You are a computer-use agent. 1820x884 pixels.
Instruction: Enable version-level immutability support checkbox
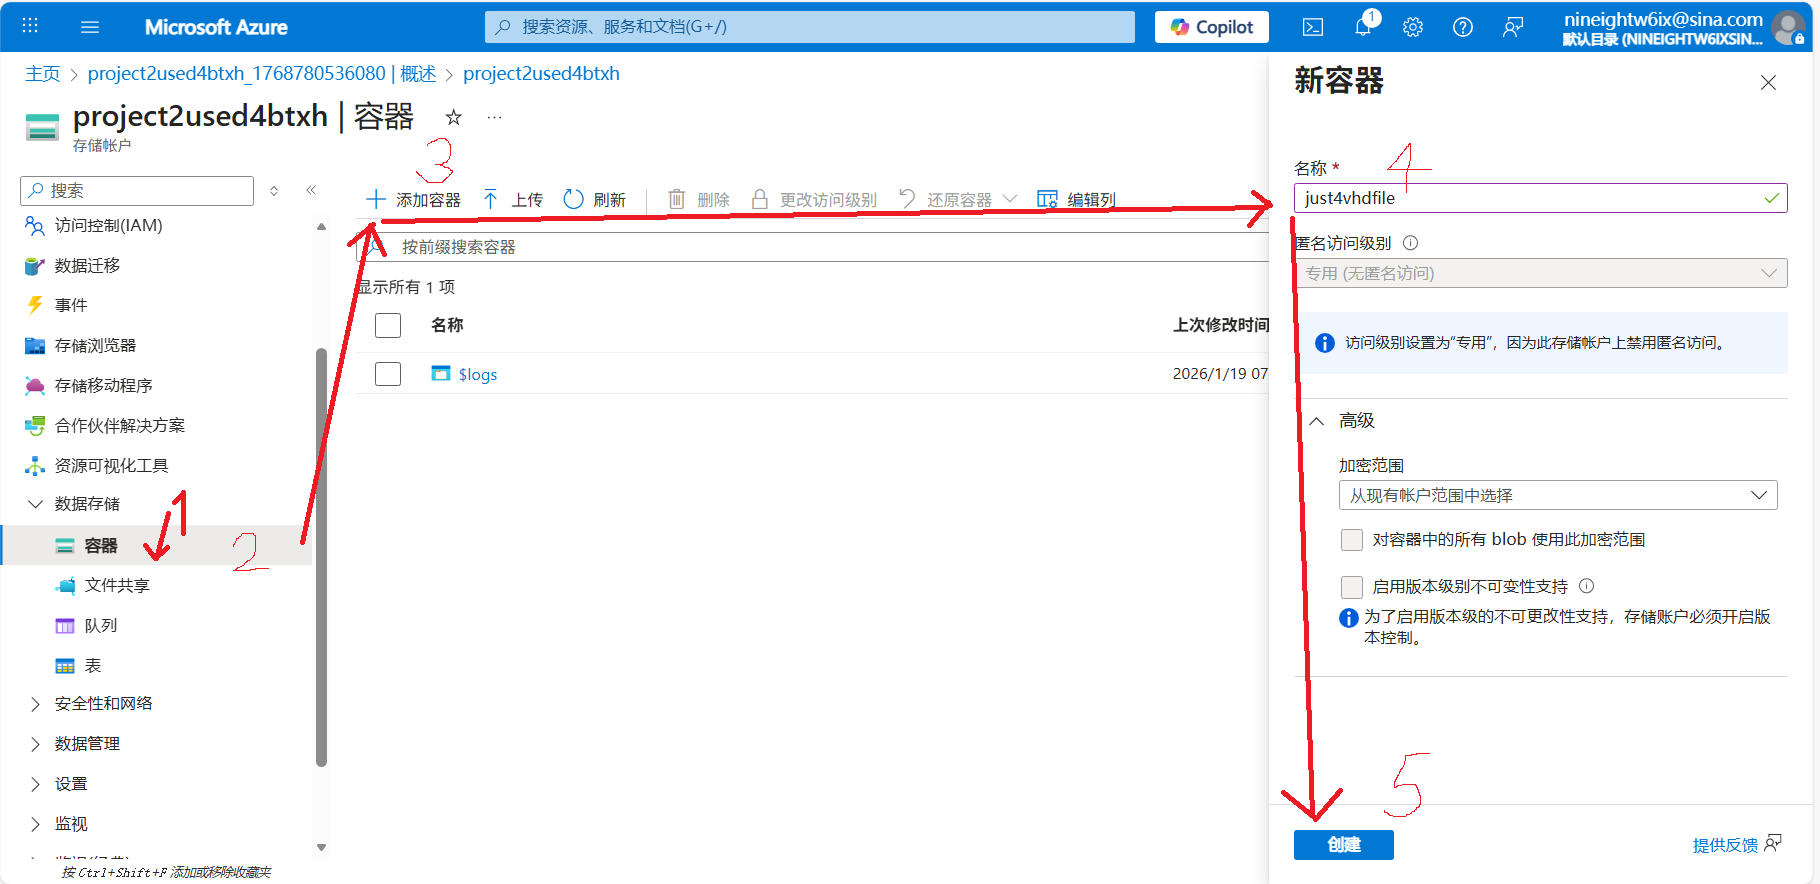click(x=1352, y=587)
